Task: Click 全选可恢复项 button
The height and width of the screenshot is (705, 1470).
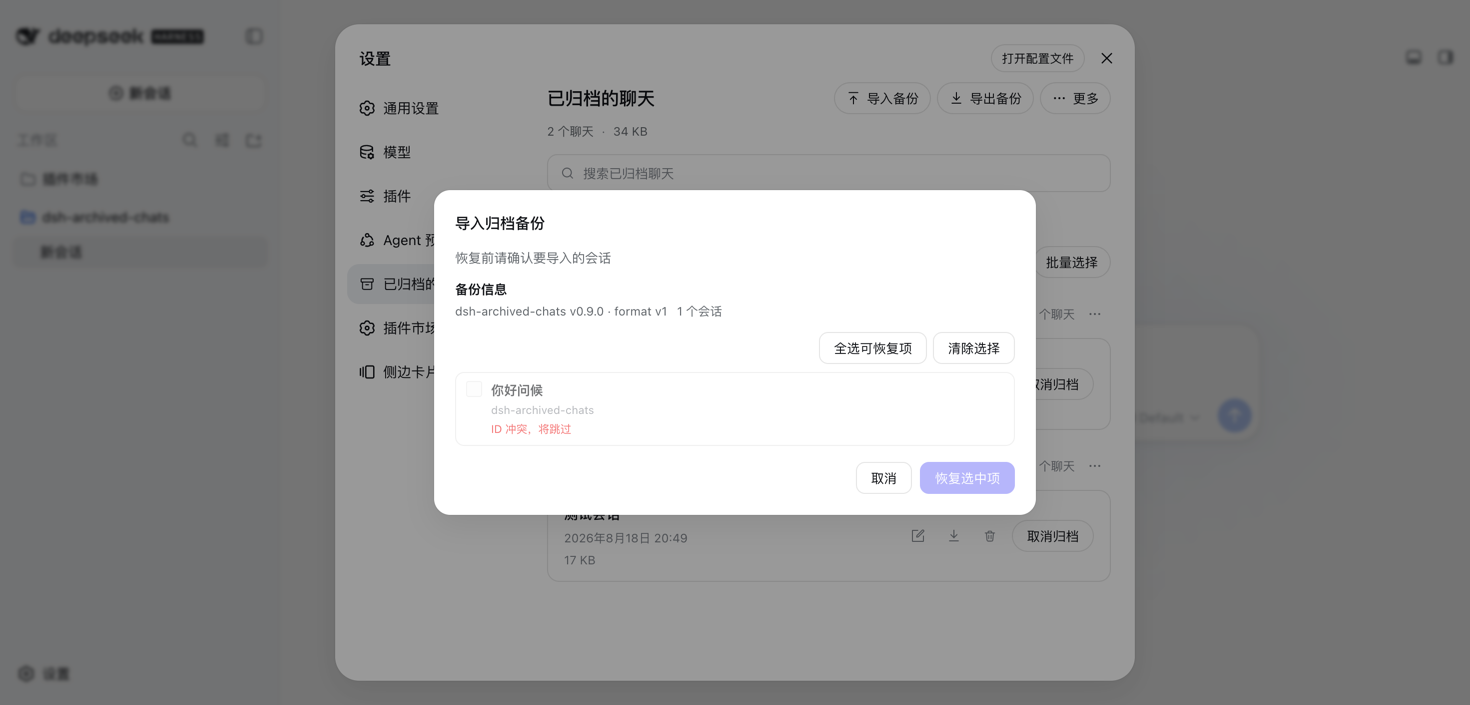Action: click(873, 348)
